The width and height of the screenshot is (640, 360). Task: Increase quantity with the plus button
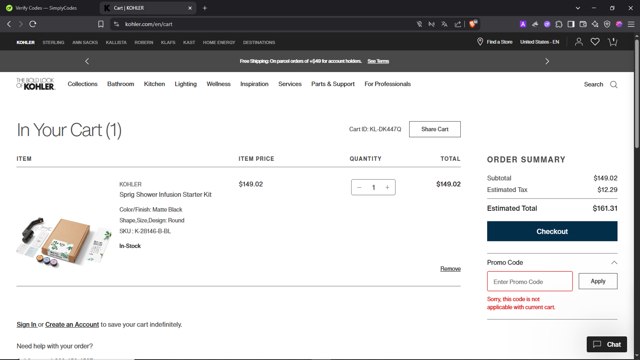(x=387, y=187)
